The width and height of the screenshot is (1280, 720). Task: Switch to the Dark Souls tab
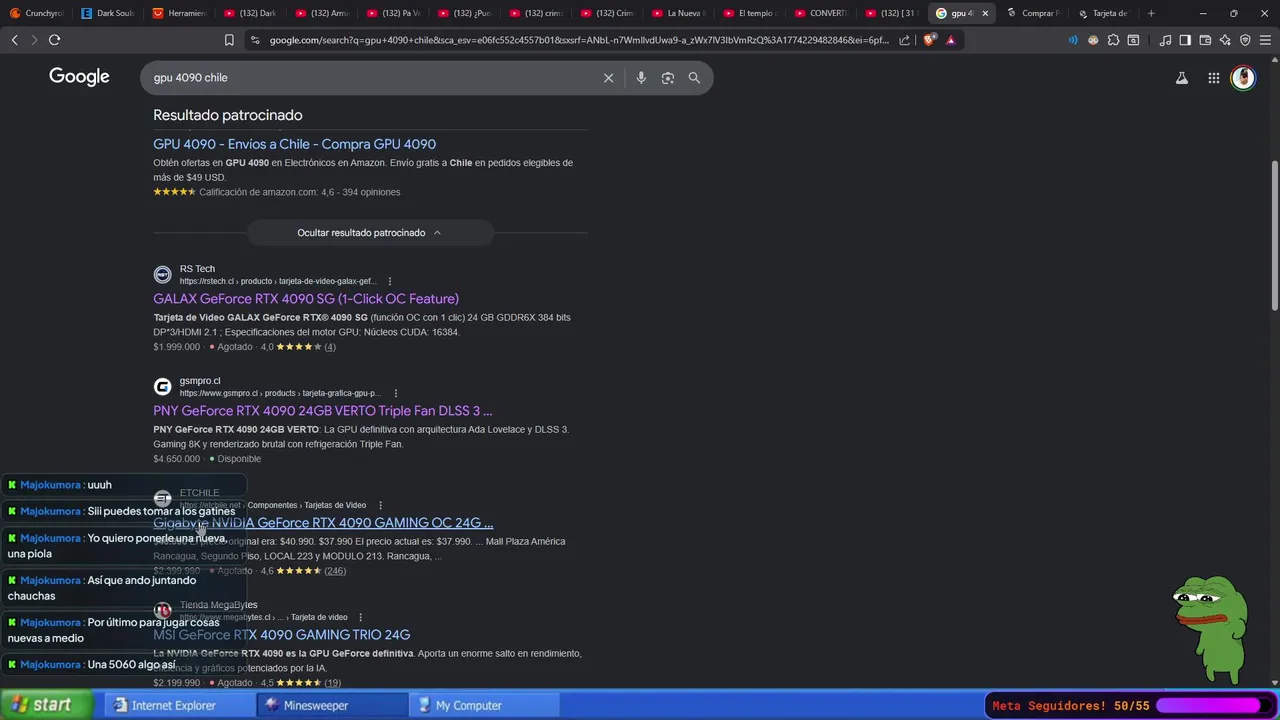pos(108,13)
